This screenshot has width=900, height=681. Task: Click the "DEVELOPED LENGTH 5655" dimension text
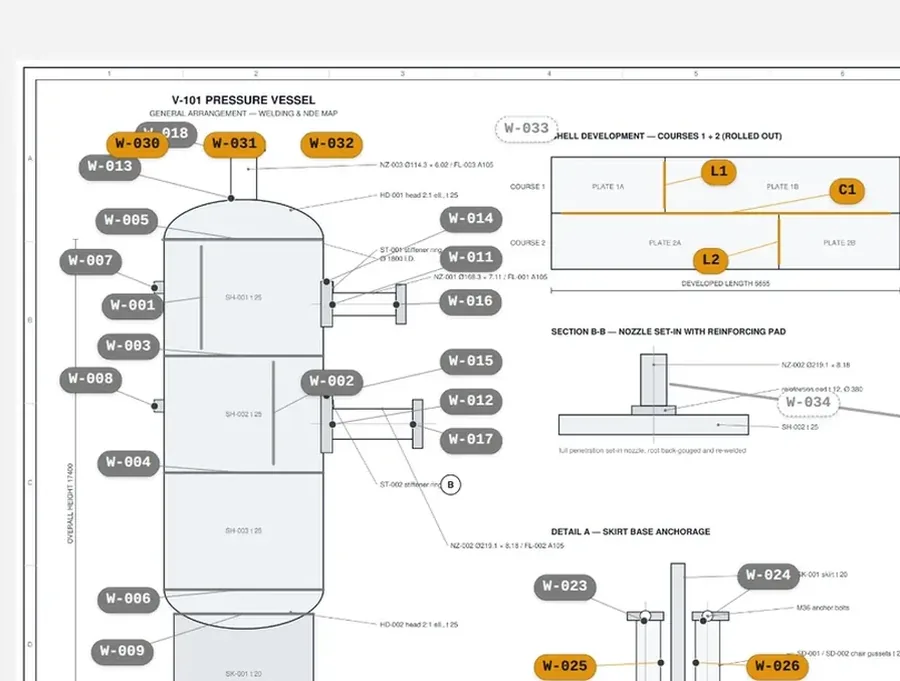click(726, 284)
